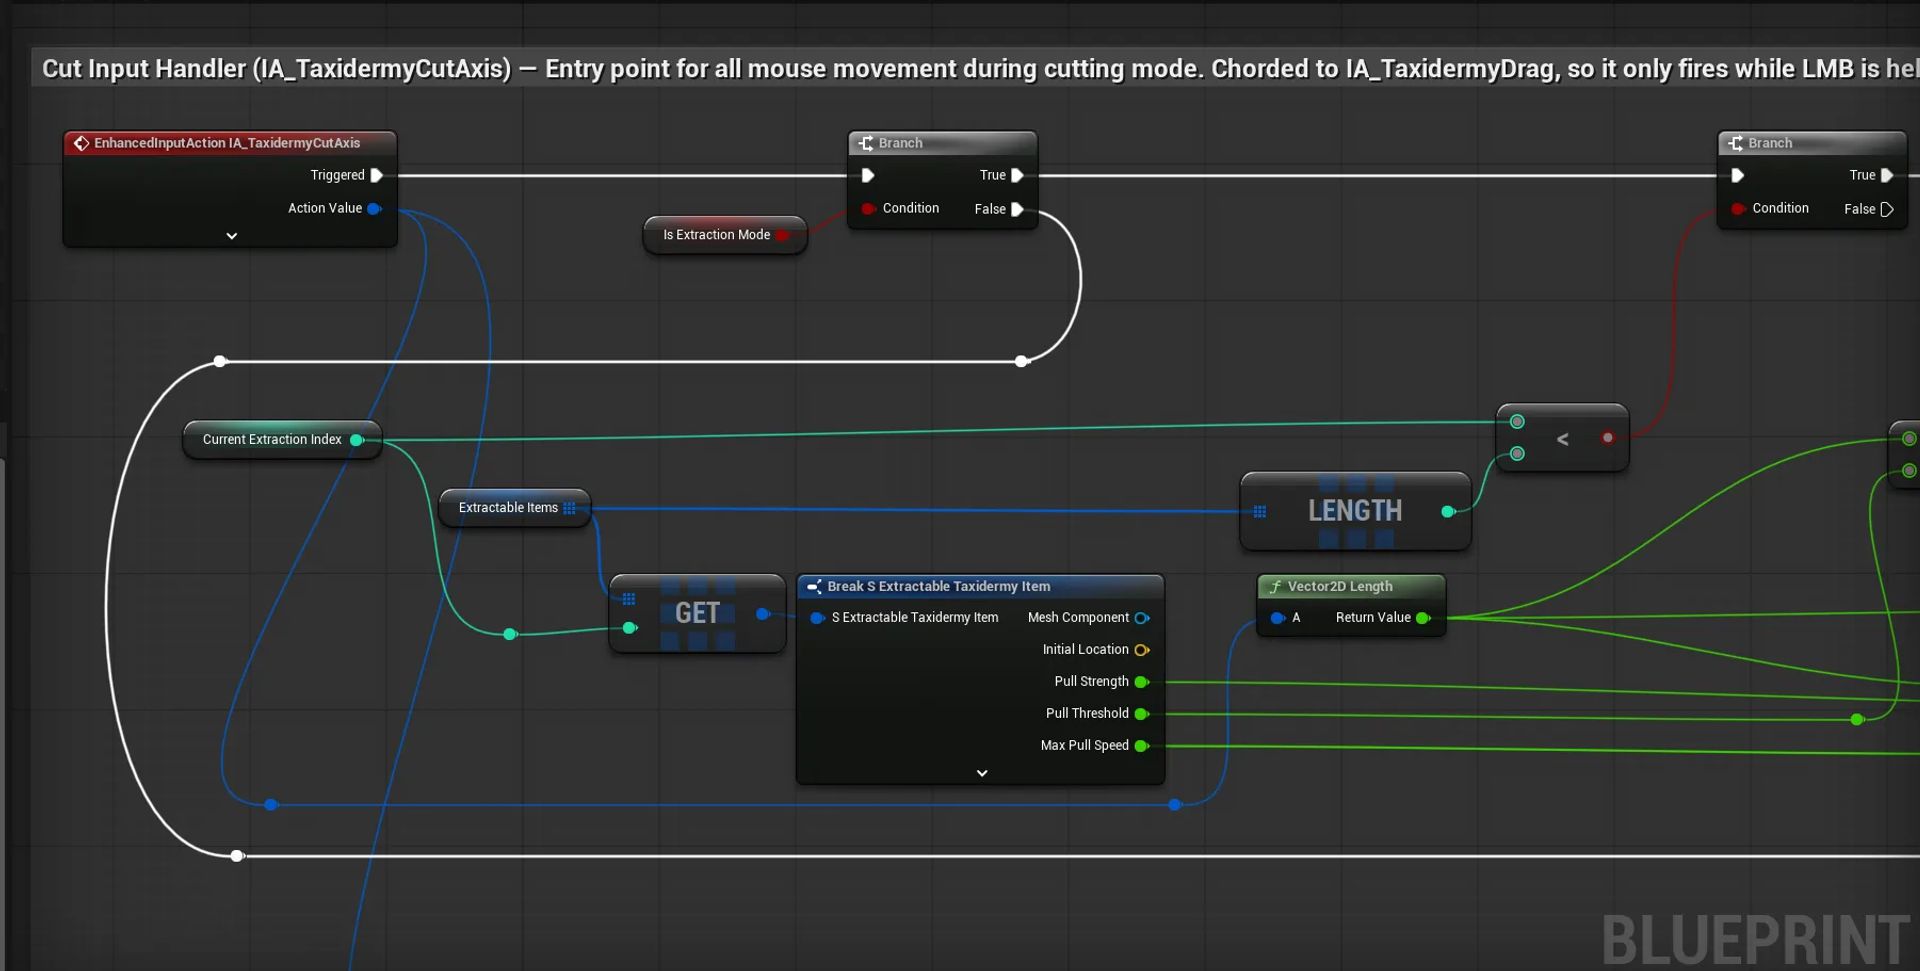Click the less-than node's boolean output pin
1920x971 pixels.
[1608, 438]
